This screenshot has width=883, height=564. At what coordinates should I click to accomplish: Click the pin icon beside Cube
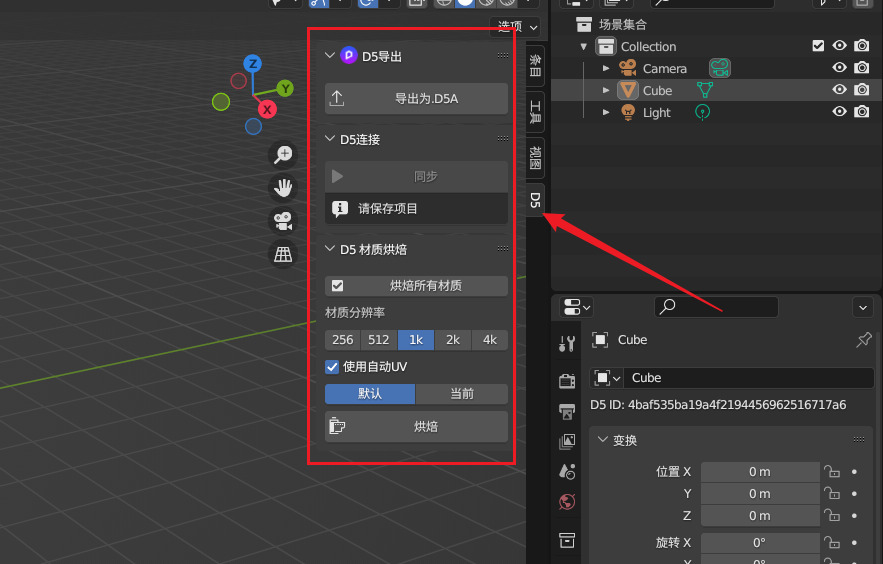[863, 339]
